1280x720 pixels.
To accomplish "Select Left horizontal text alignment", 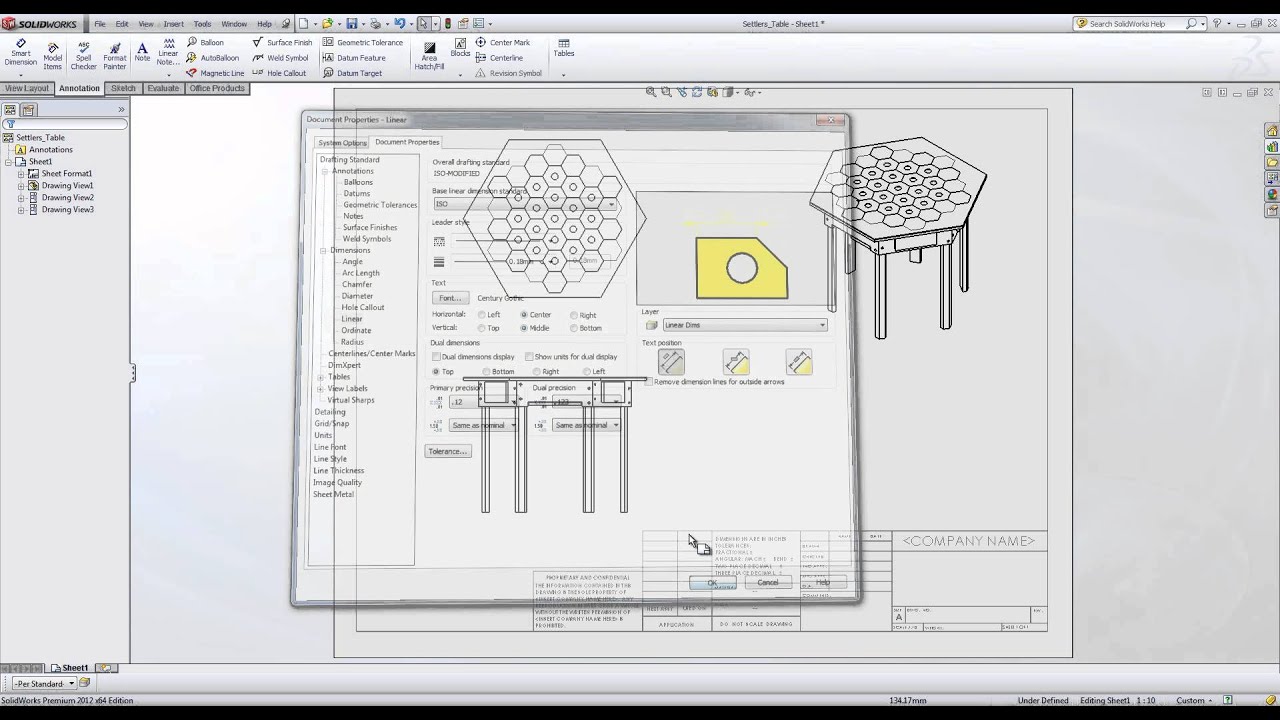I will click(x=482, y=315).
